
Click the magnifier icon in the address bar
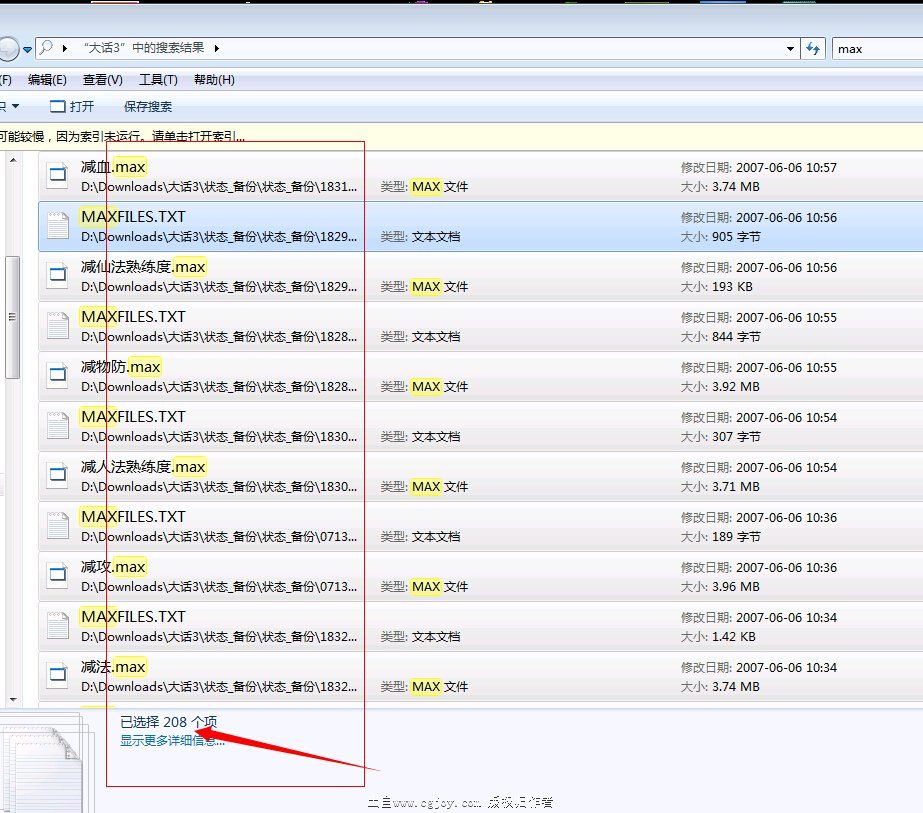(46, 48)
